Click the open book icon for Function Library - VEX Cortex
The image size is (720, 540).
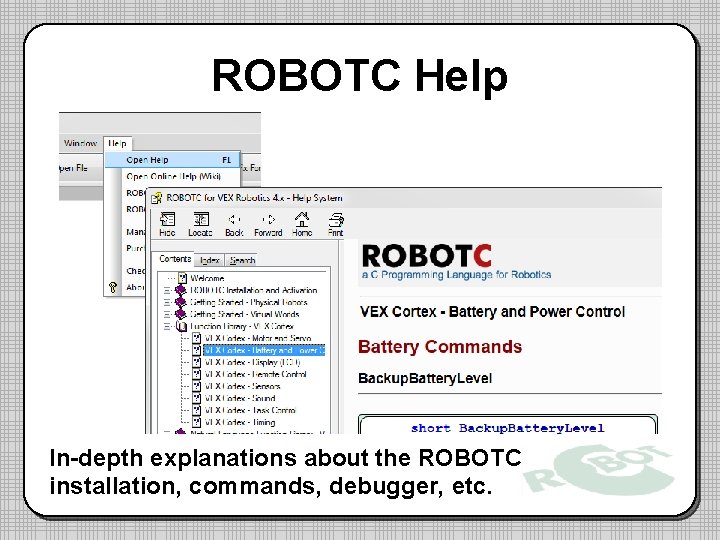click(x=181, y=326)
